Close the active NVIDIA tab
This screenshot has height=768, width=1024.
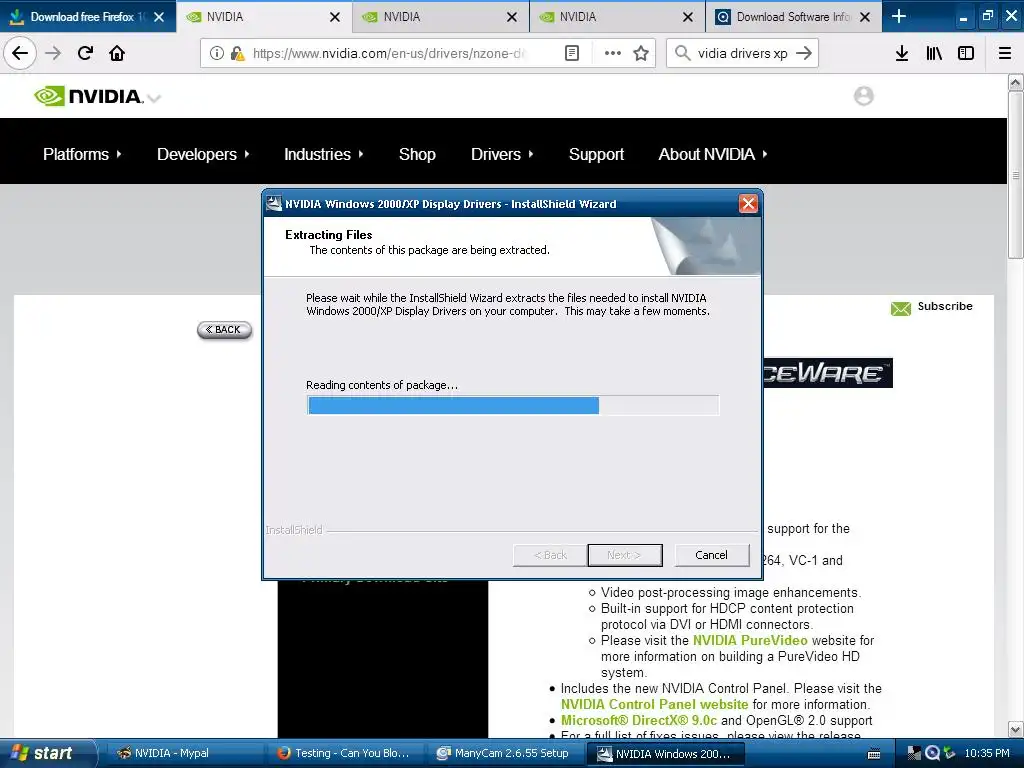pyautogui.click(x=335, y=17)
